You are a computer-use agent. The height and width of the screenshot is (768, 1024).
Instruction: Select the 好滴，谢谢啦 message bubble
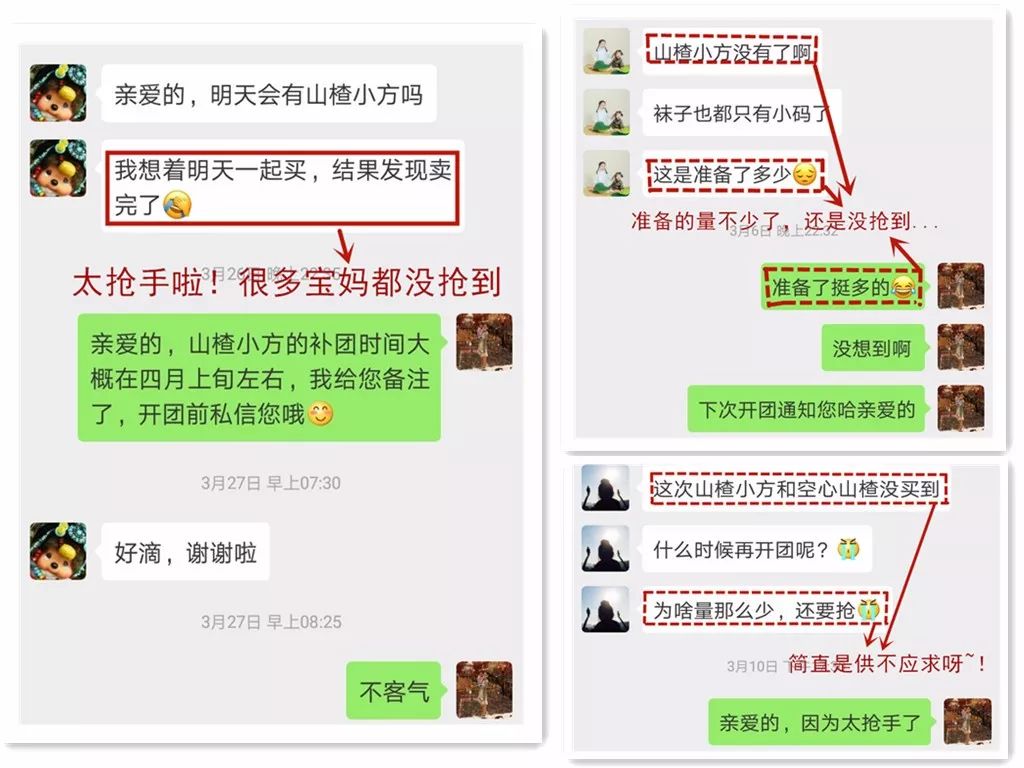pos(185,552)
